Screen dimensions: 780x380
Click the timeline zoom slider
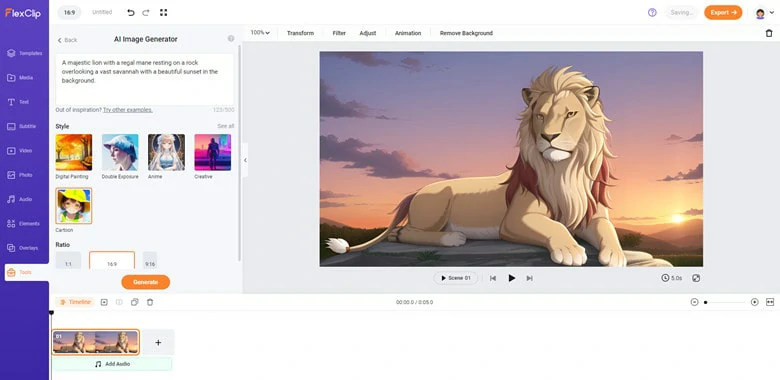click(x=724, y=302)
